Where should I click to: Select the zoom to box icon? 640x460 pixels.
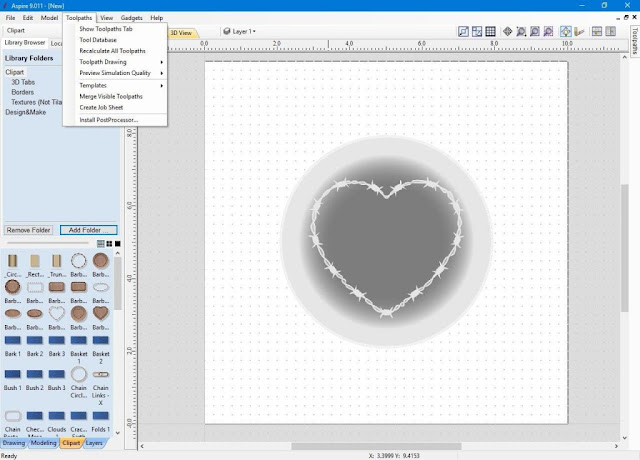click(x=521, y=31)
